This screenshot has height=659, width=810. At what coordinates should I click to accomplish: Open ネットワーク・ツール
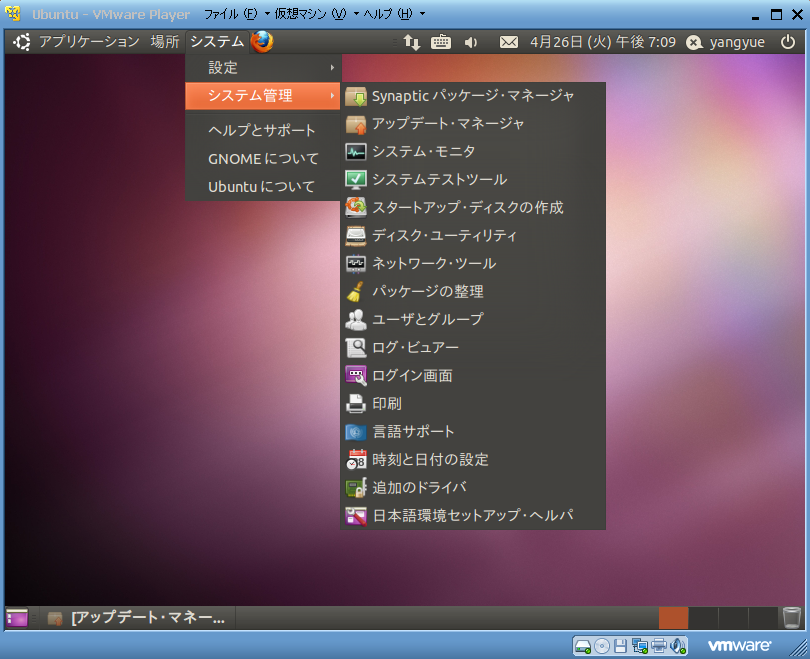(473, 263)
